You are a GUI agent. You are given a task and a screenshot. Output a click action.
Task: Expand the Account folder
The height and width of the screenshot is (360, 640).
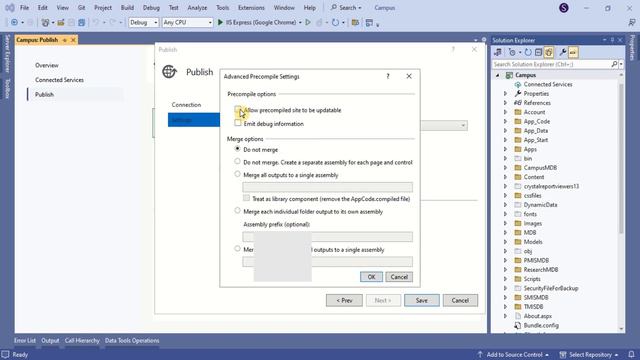click(x=505, y=112)
